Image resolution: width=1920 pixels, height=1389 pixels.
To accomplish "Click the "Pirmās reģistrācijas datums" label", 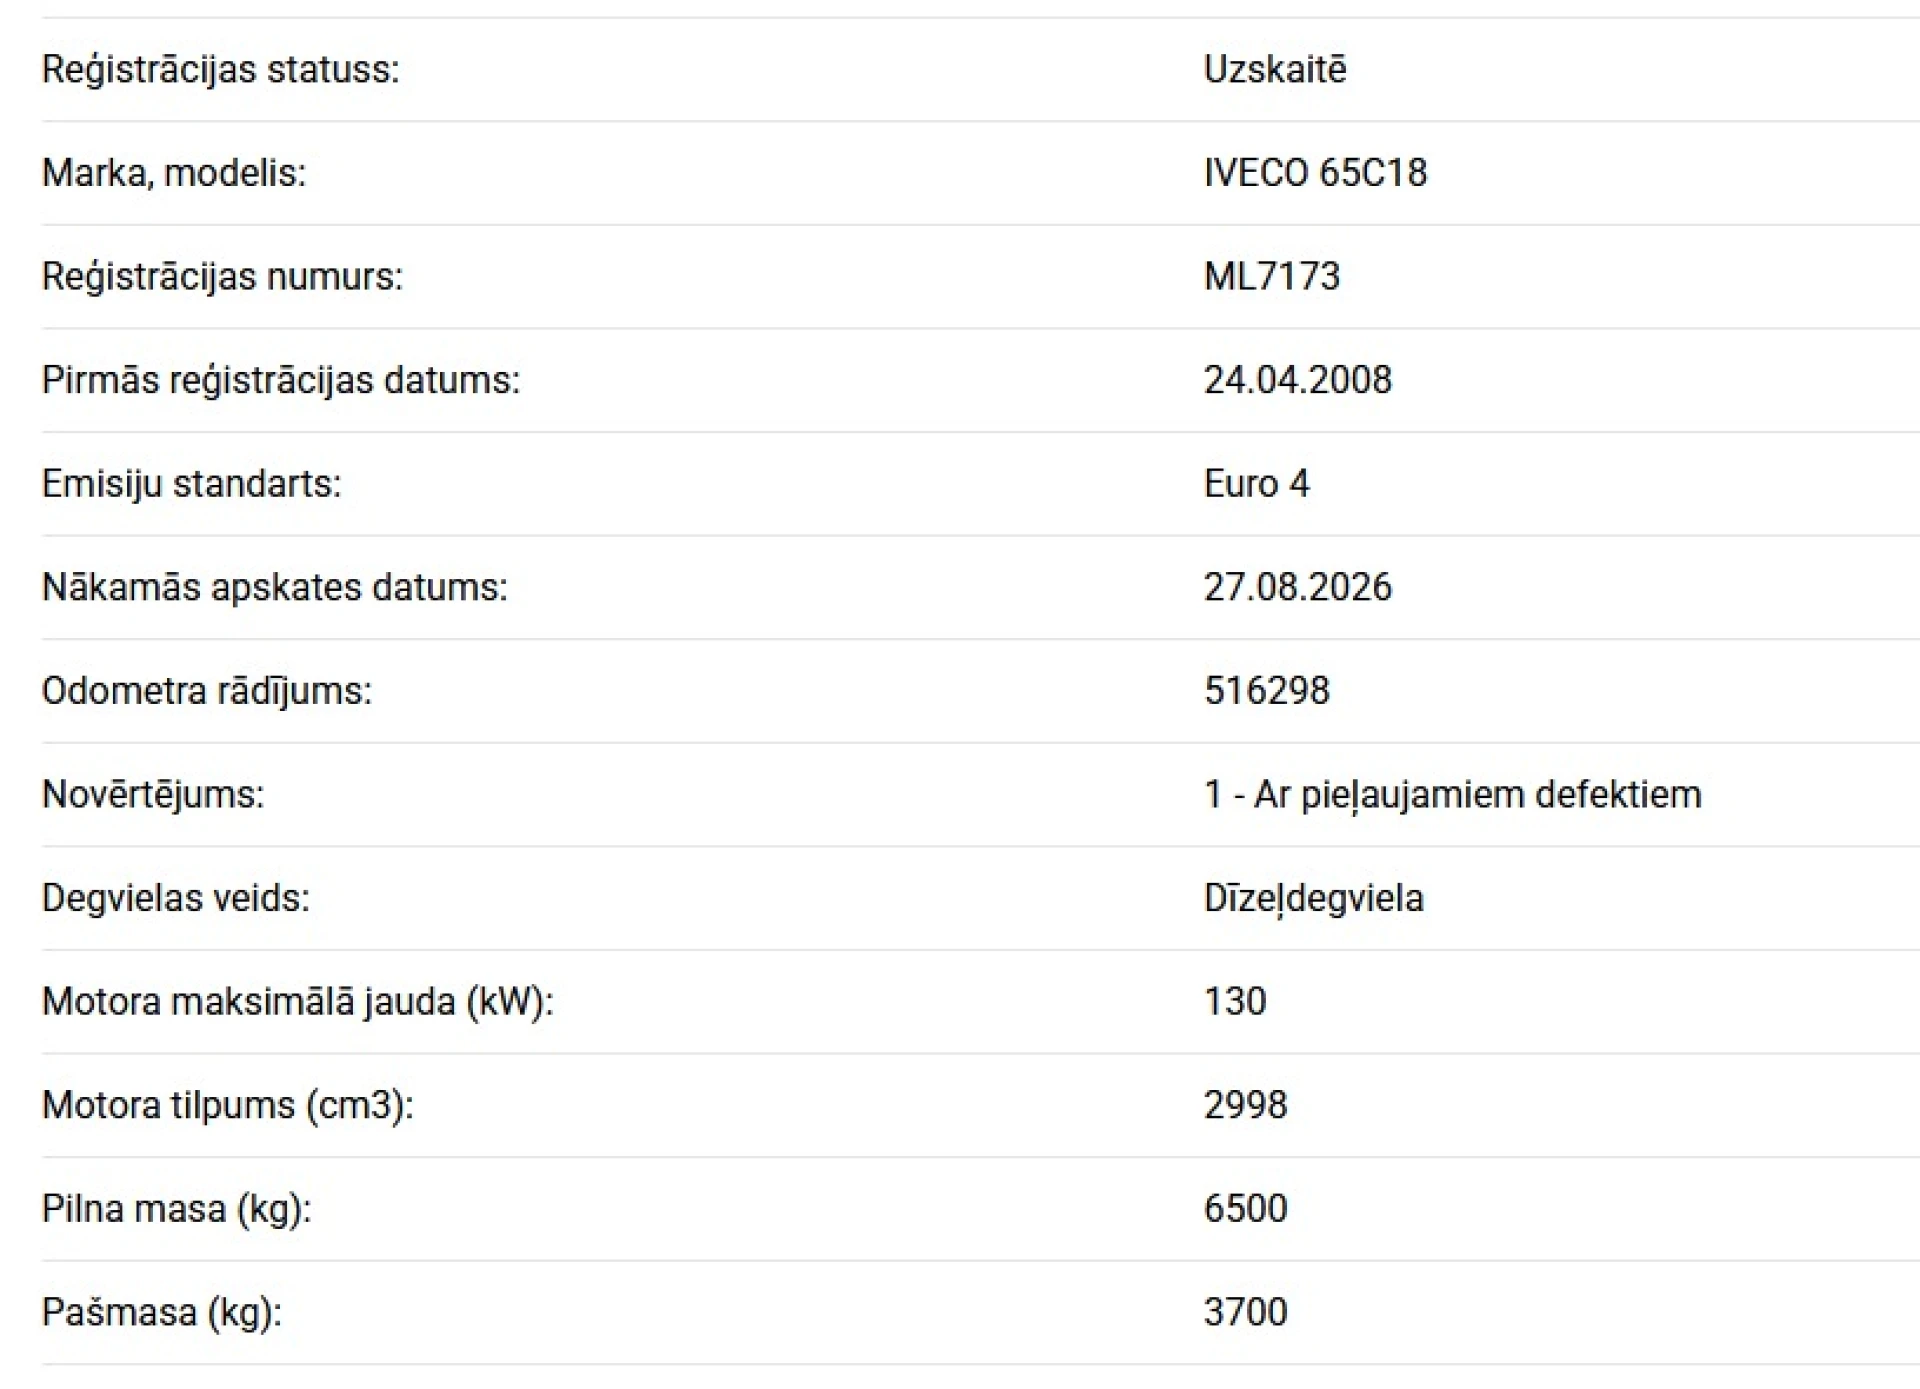I will coord(281,380).
